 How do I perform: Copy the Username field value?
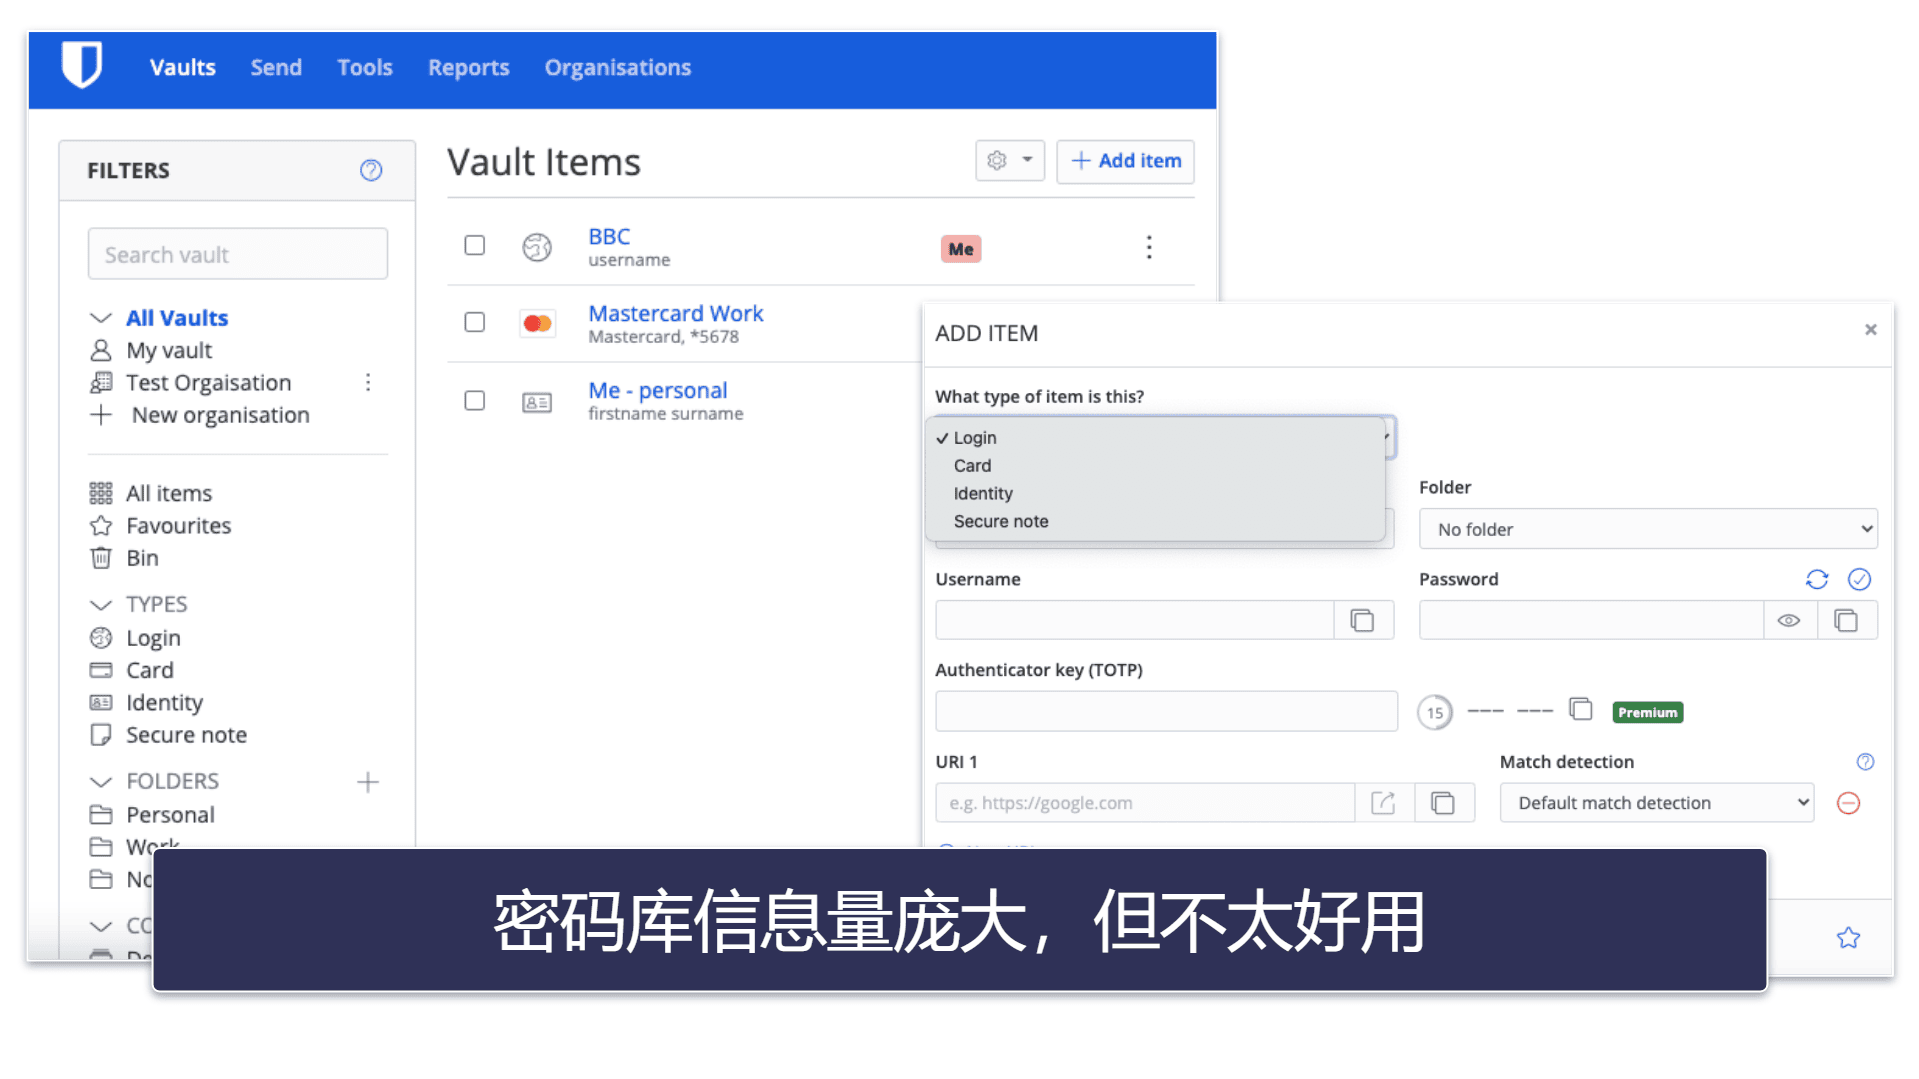(x=1363, y=620)
